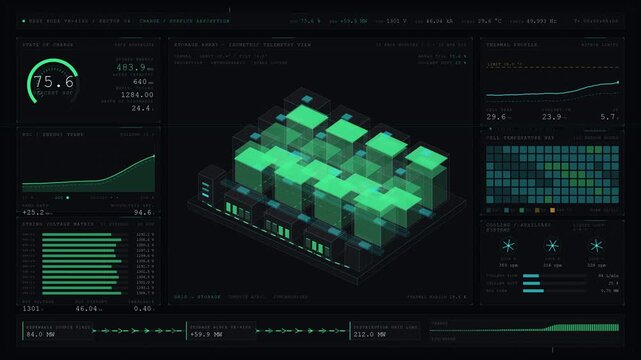Click the cooling fan icon labeled 359 rpm

(x=508, y=246)
